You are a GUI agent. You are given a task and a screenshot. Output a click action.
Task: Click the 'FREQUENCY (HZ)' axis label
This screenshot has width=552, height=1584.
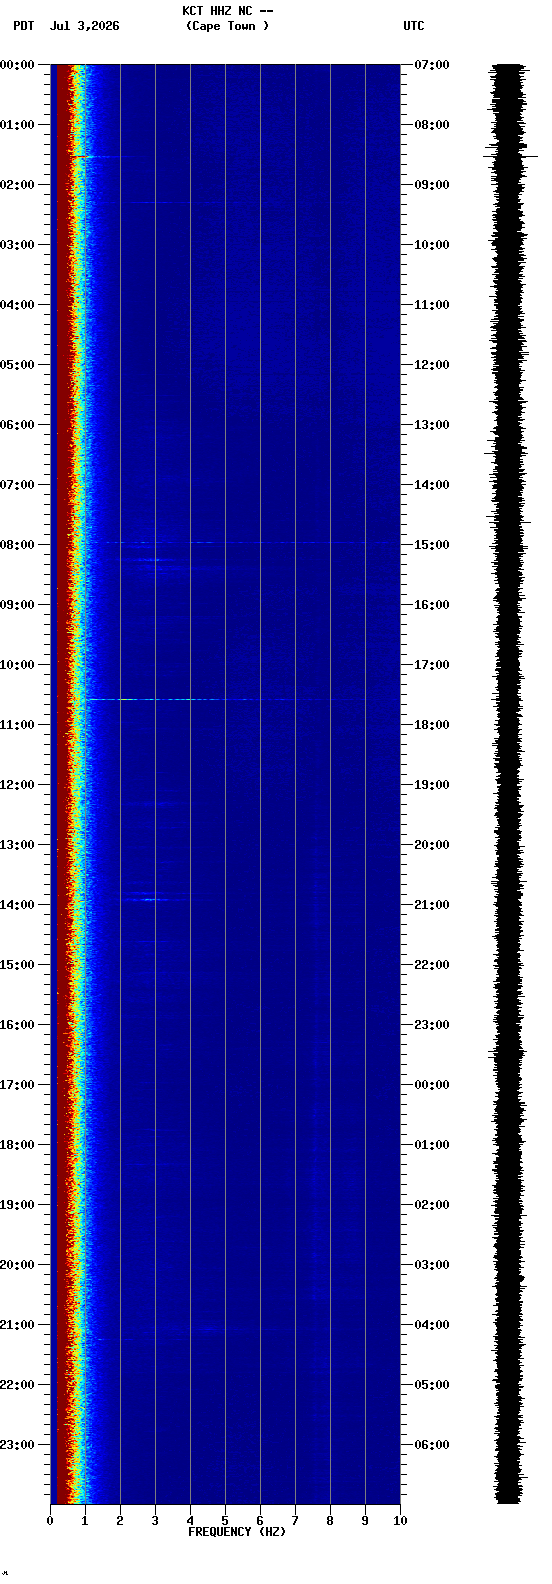(237, 1532)
